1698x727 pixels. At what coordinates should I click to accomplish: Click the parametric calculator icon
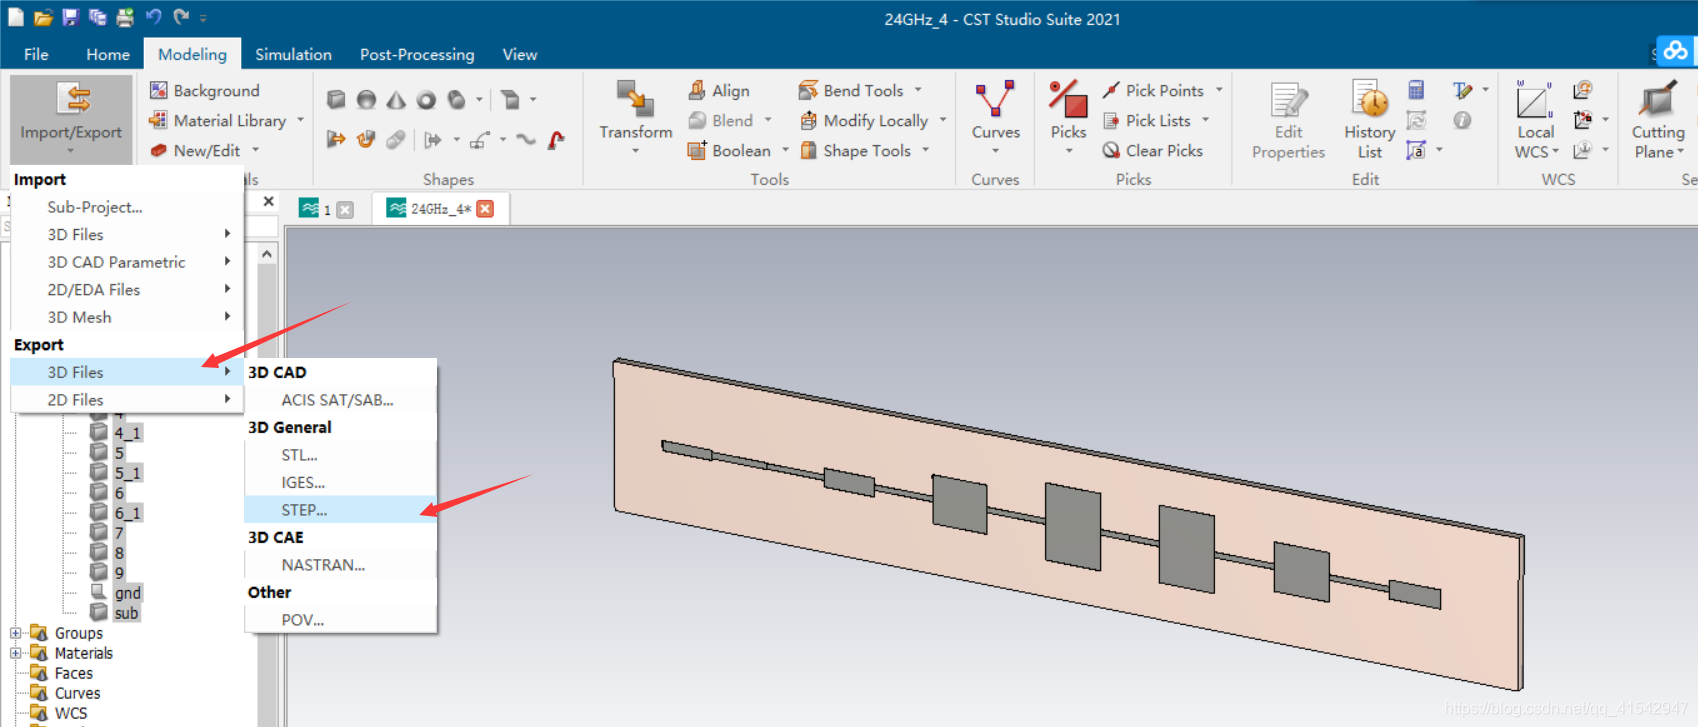click(1416, 90)
